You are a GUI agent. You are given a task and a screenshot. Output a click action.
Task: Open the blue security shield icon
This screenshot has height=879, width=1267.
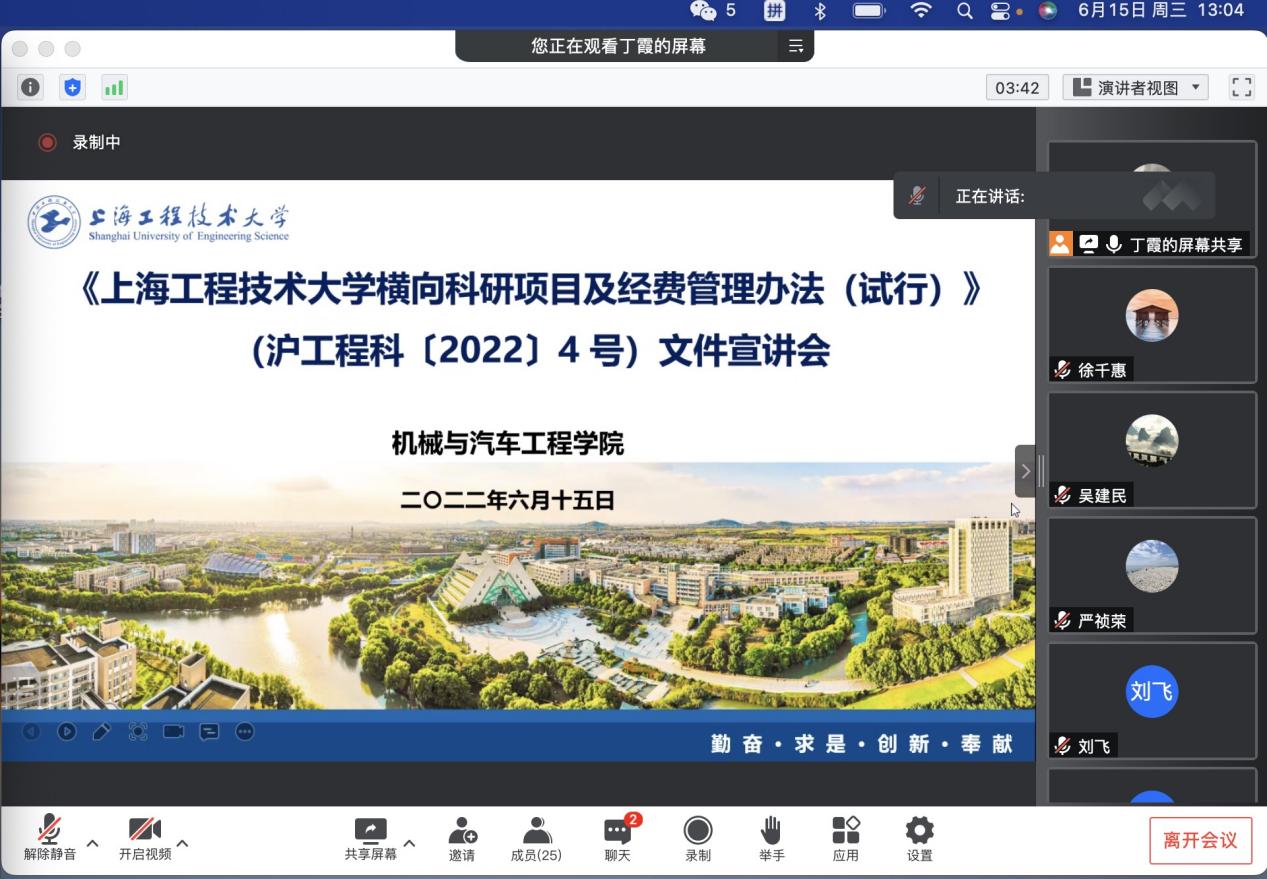[72, 88]
